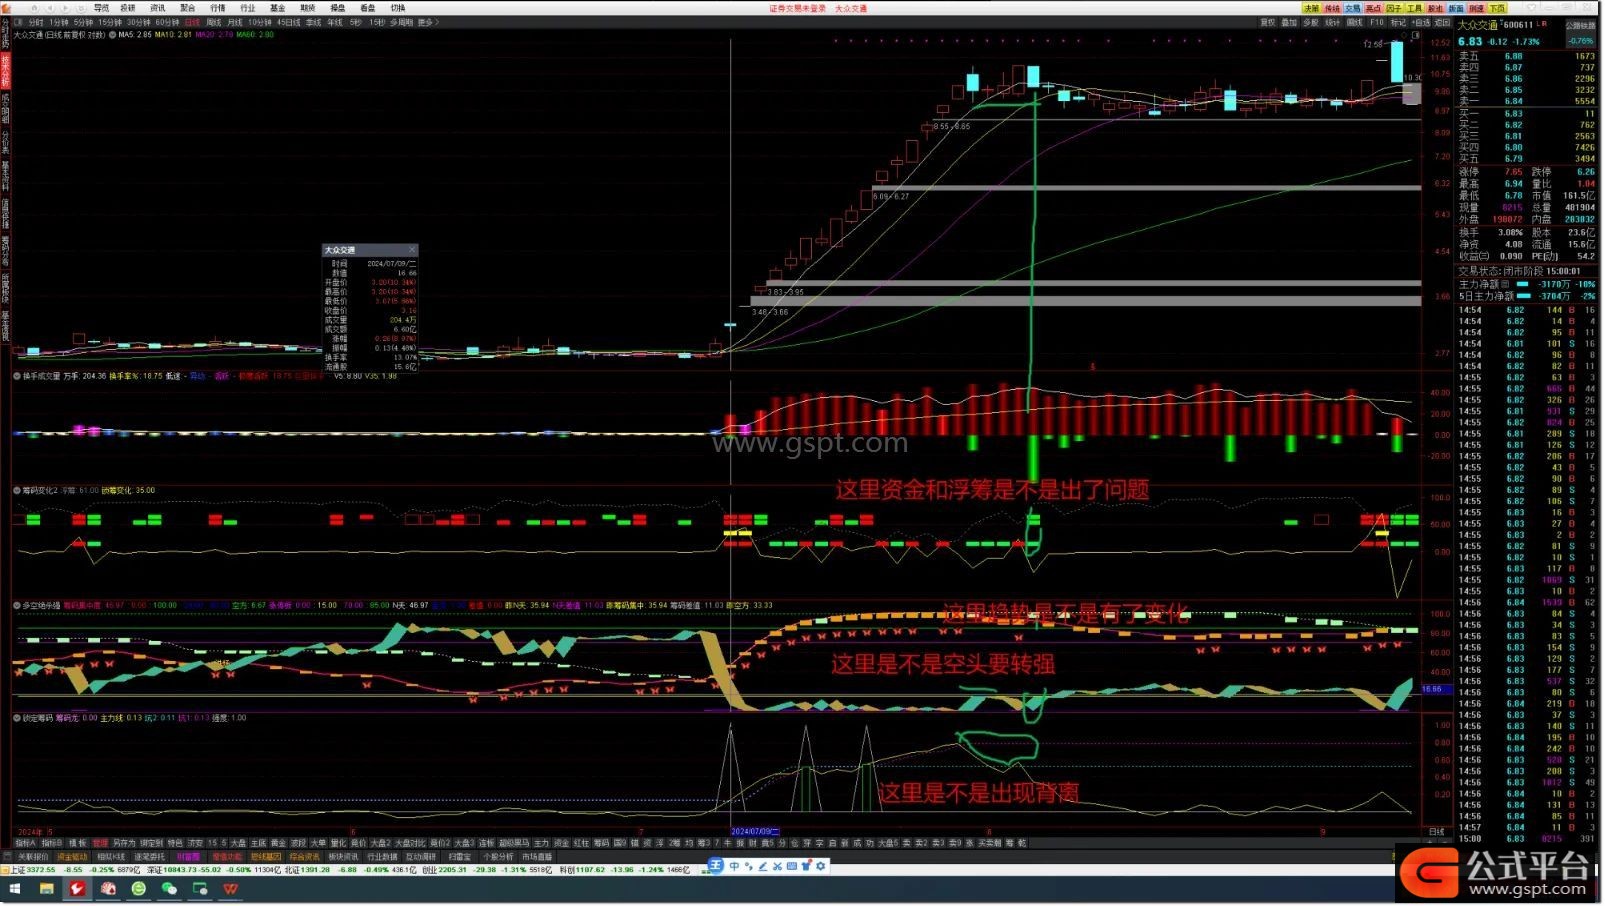Switch chart to 1分钟 period

pos(59,22)
